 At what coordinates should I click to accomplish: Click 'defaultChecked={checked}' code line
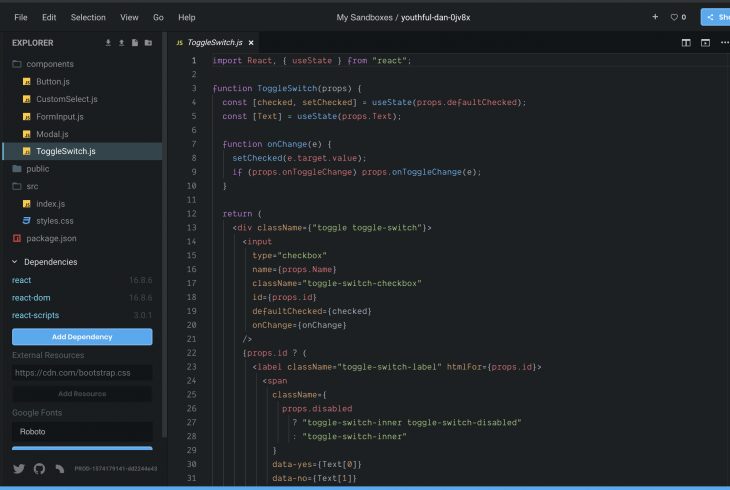(311, 311)
